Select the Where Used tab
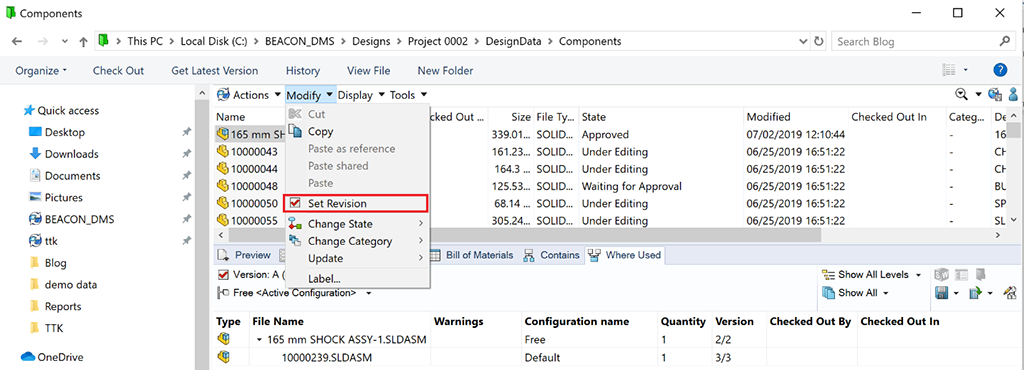The width and height of the screenshot is (1024, 370). [x=625, y=255]
